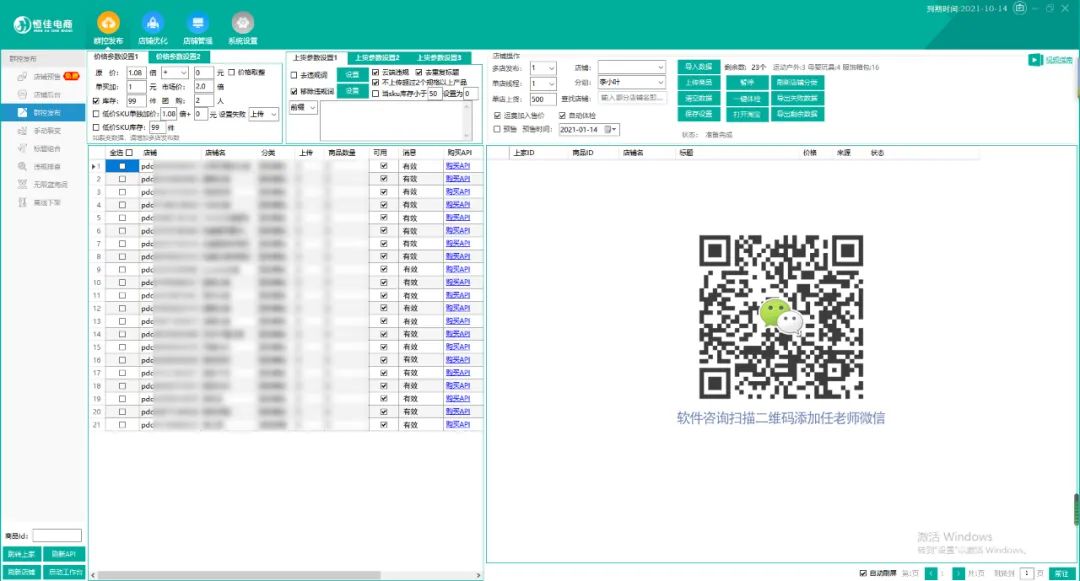Click the 保存设置 button
The height and width of the screenshot is (581, 1080).
click(x=698, y=114)
